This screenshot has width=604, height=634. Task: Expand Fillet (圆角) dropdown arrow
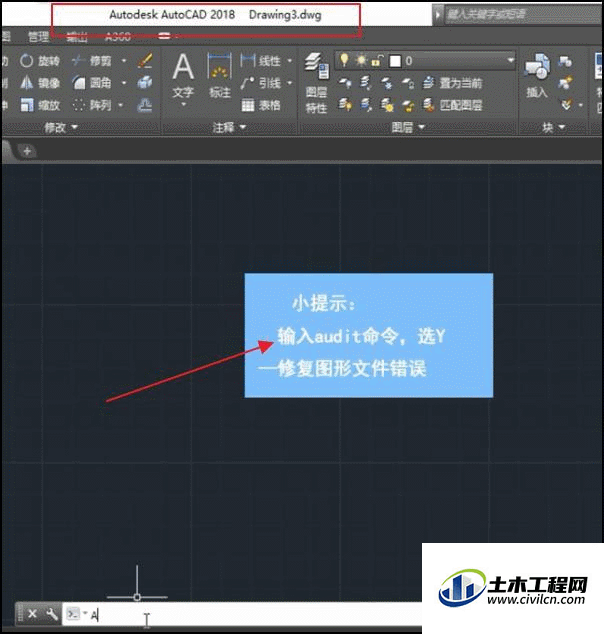coord(123,83)
